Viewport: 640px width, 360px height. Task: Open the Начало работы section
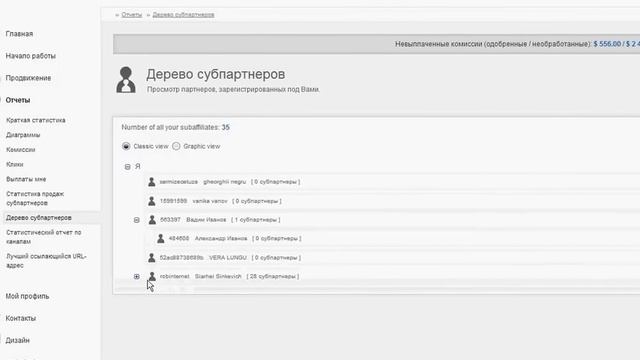tap(31, 56)
